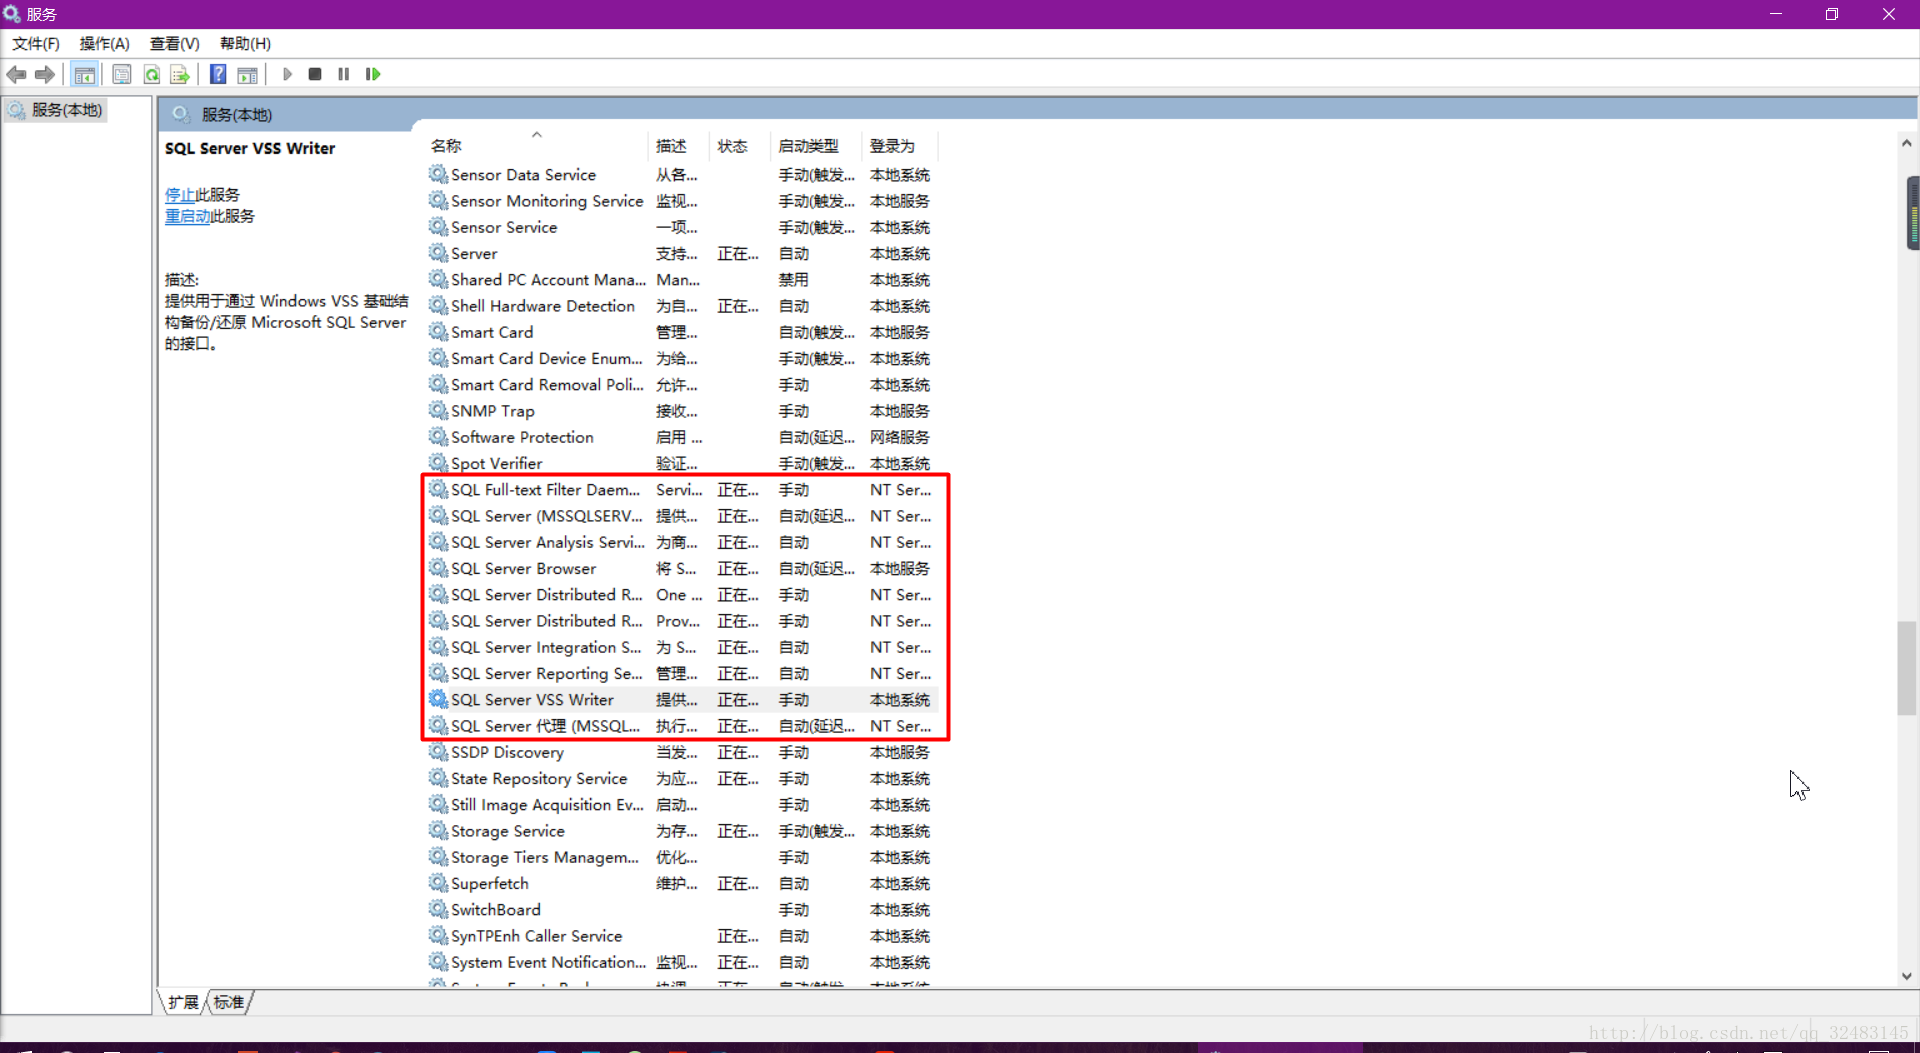Click the 停止 link to stop service
1920x1053 pixels.
click(180, 195)
